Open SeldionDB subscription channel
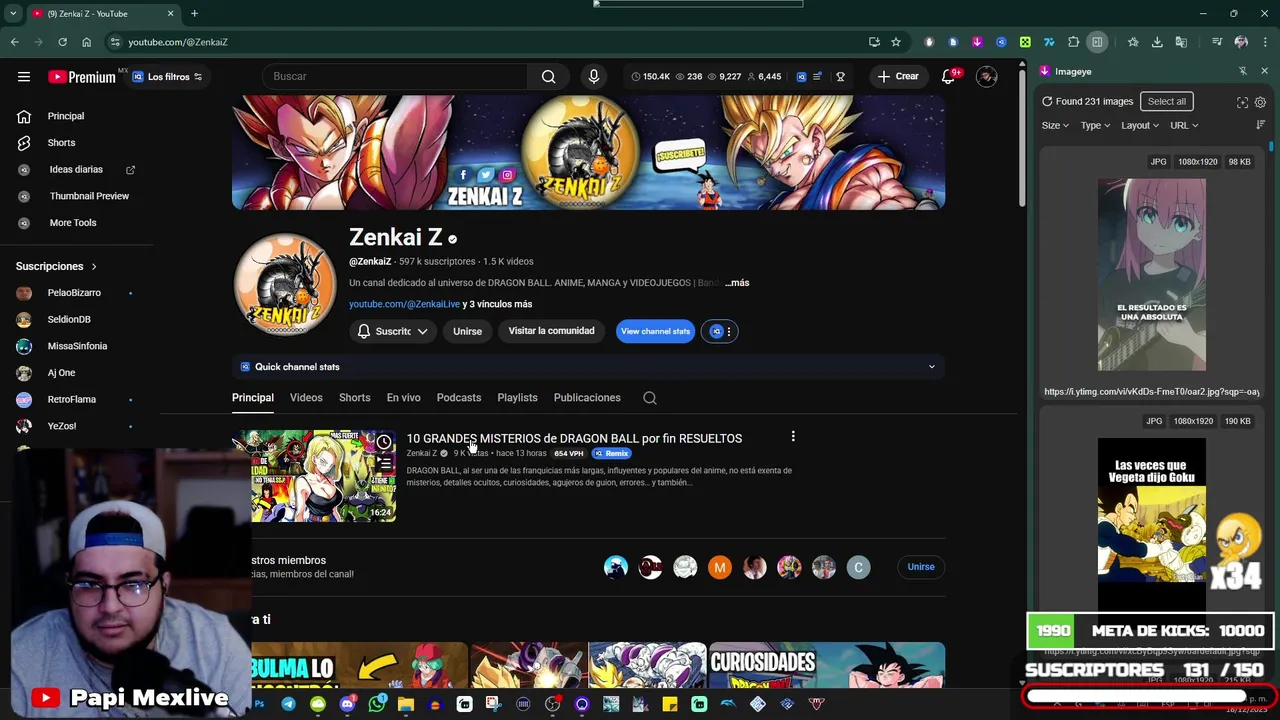This screenshot has width=1280, height=720. point(69,319)
